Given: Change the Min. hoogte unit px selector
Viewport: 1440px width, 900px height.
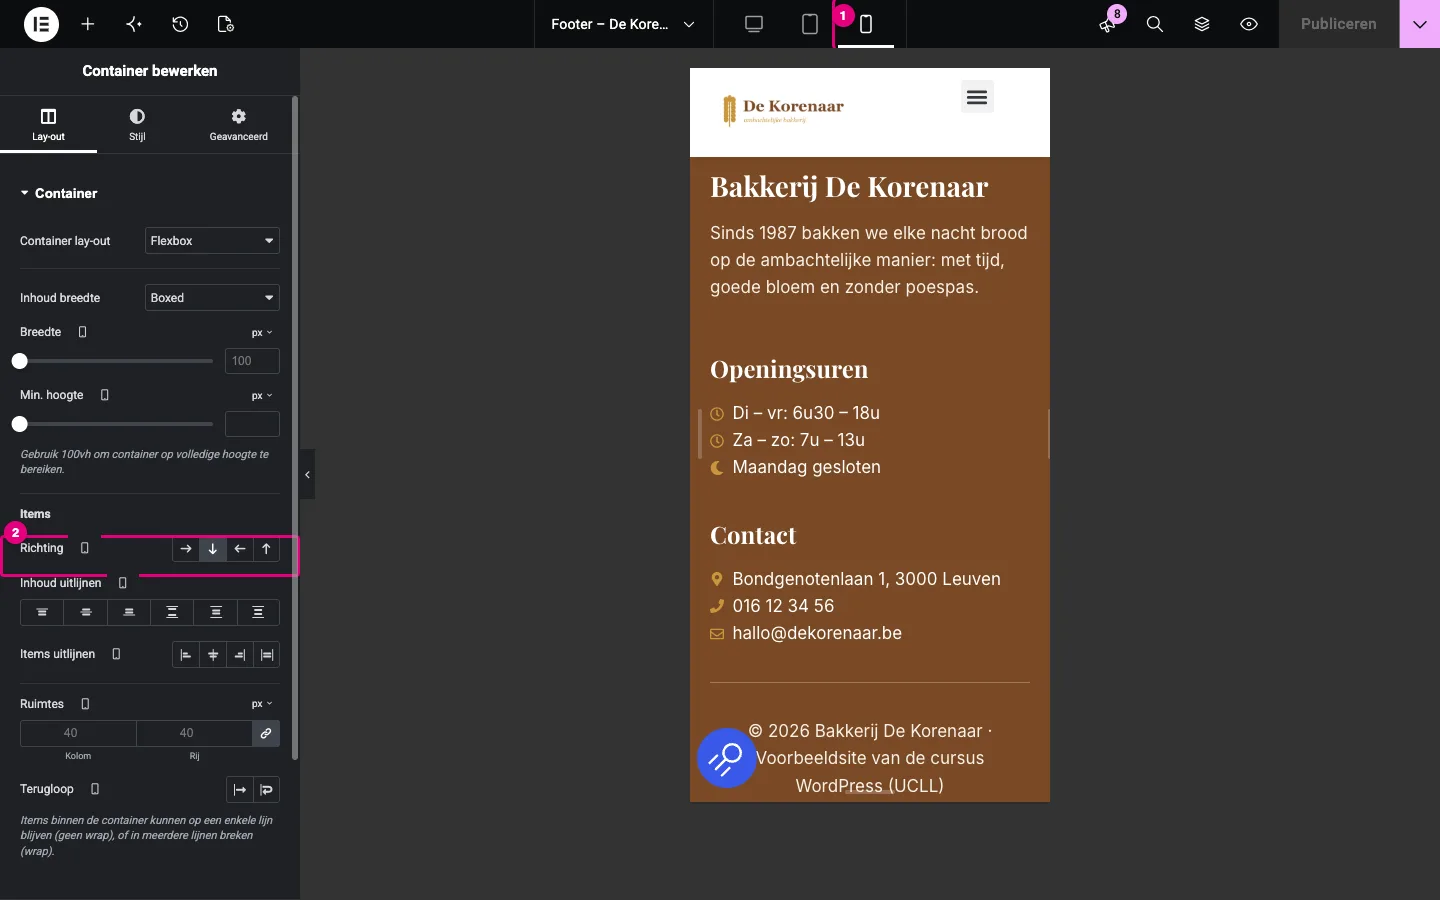Looking at the screenshot, I should point(262,396).
